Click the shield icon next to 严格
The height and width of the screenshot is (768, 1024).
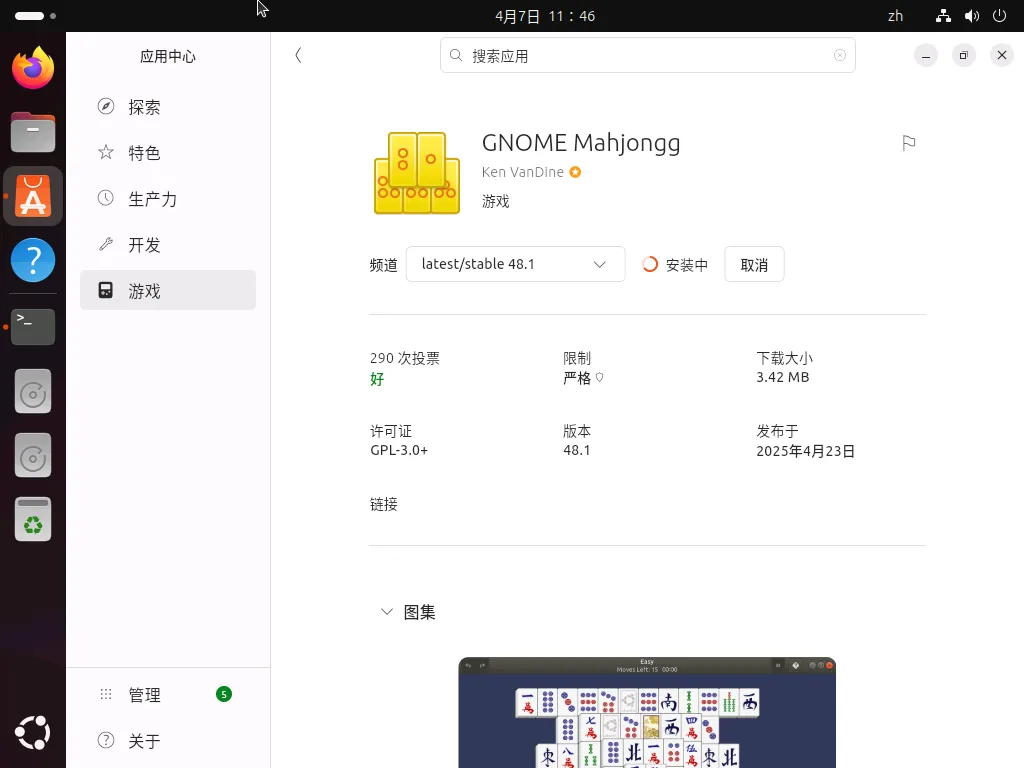pos(600,377)
